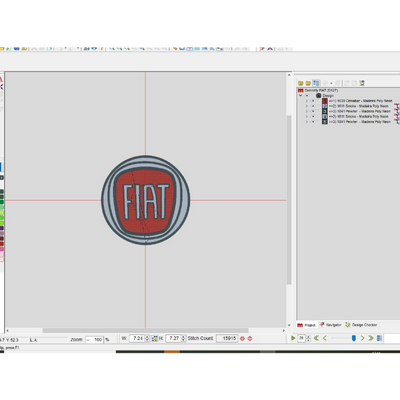
Task: Click the highlighted view-mode icon in Project panel toolbar
Action: click(316, 83)
